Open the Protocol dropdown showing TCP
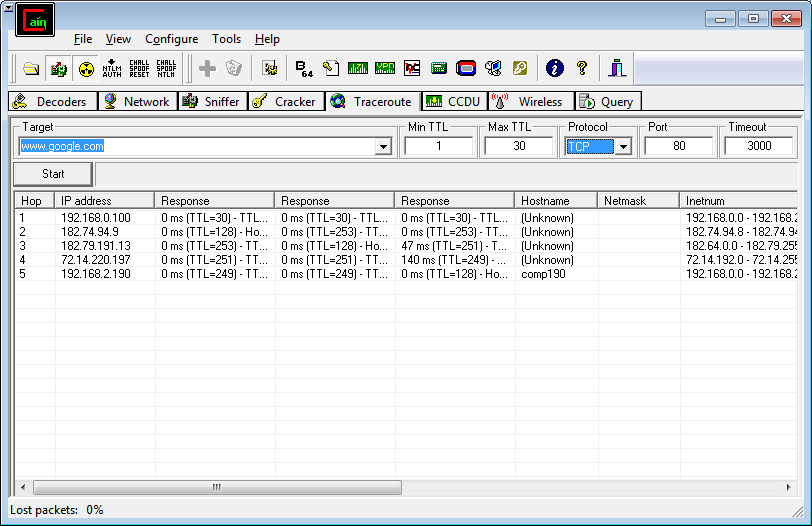812x526 pixels. click(x=623, y=147)
